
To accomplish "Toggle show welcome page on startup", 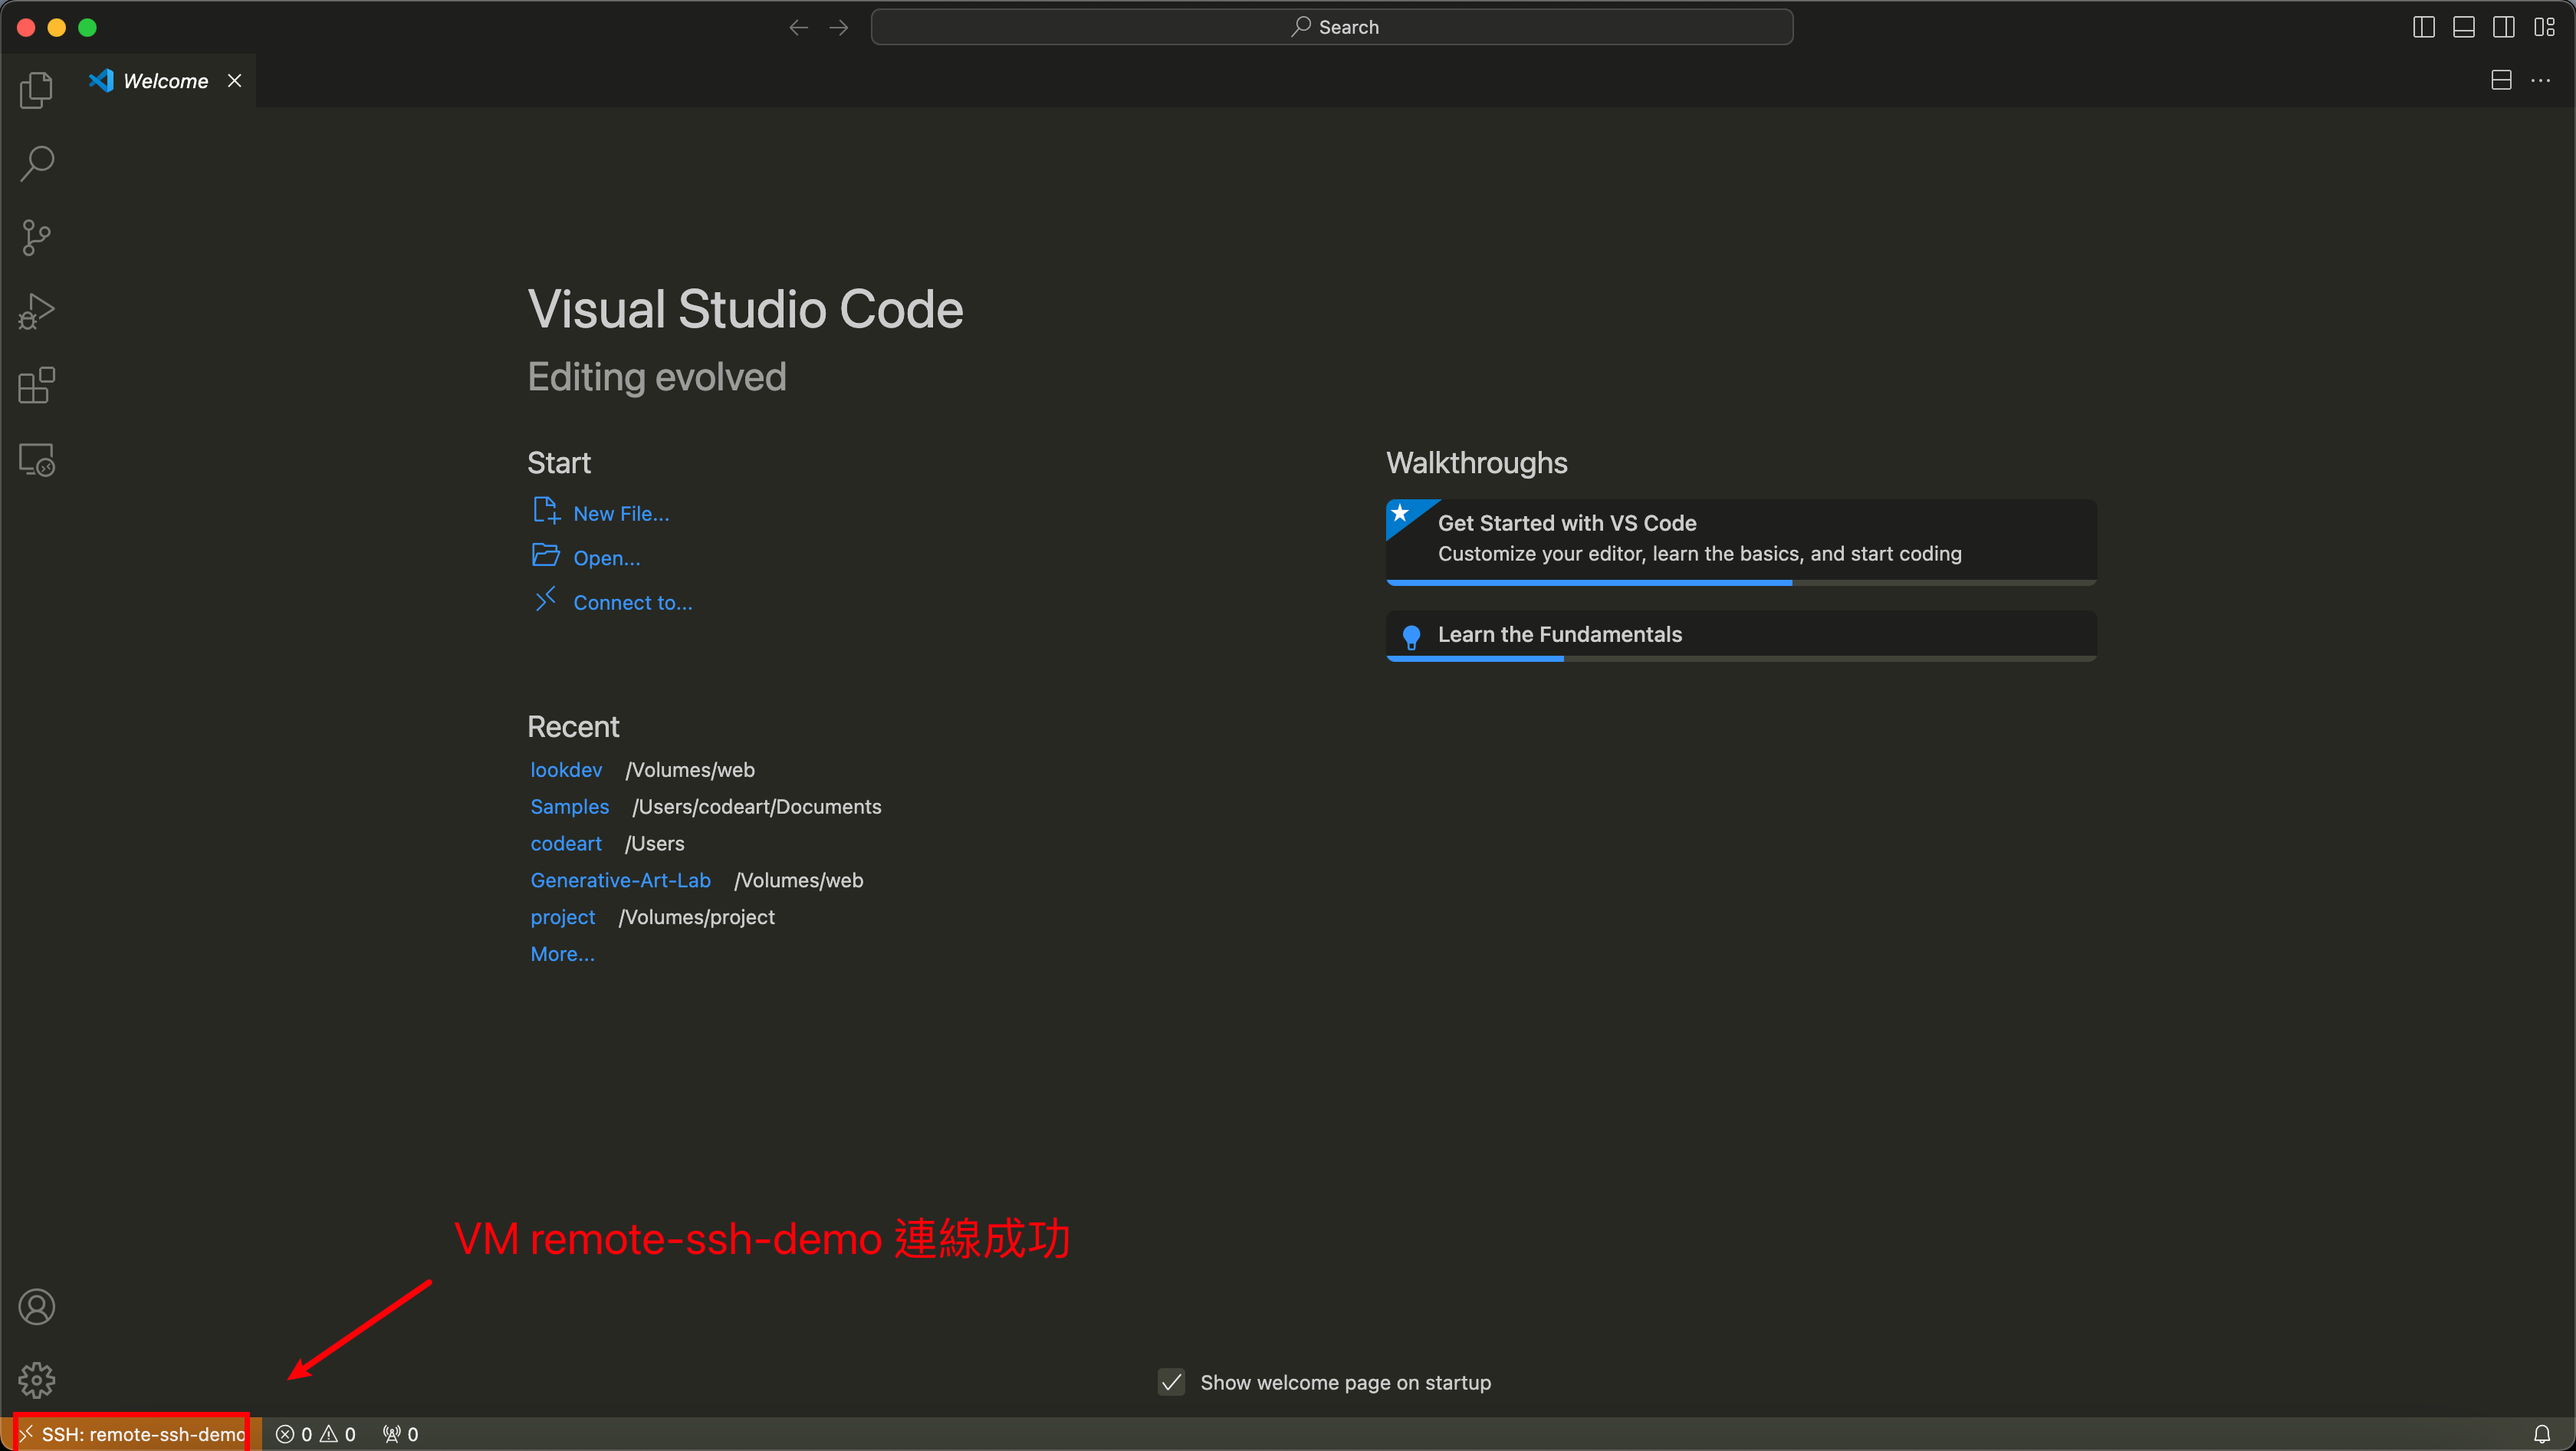I will (x=1171, y=1382).
